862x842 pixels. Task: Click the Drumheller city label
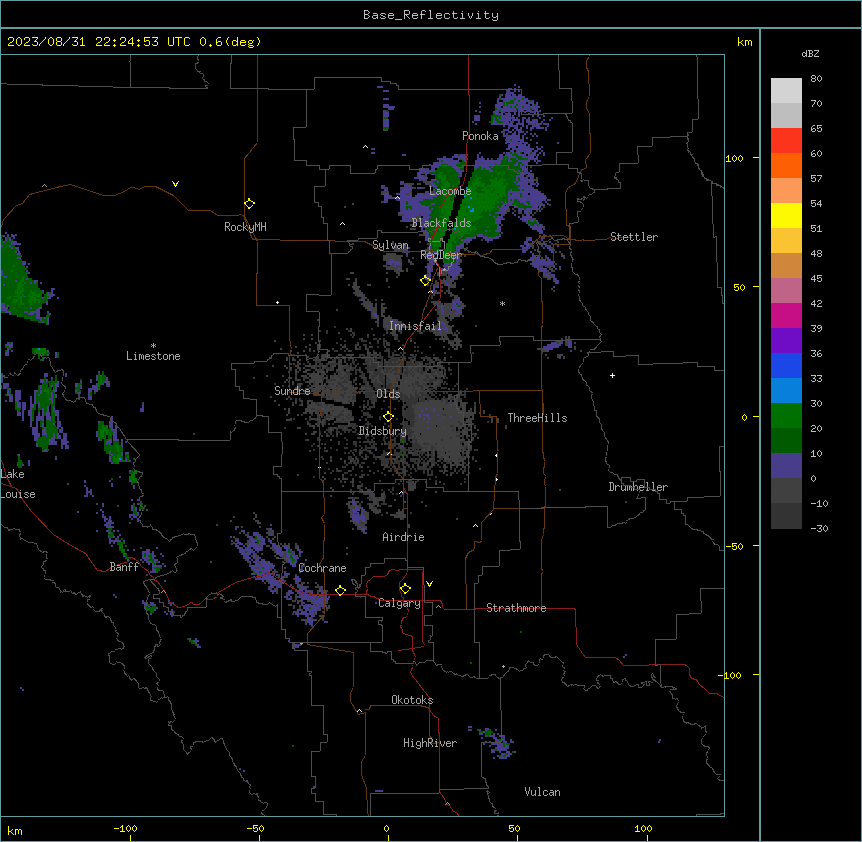click(638, 487)
